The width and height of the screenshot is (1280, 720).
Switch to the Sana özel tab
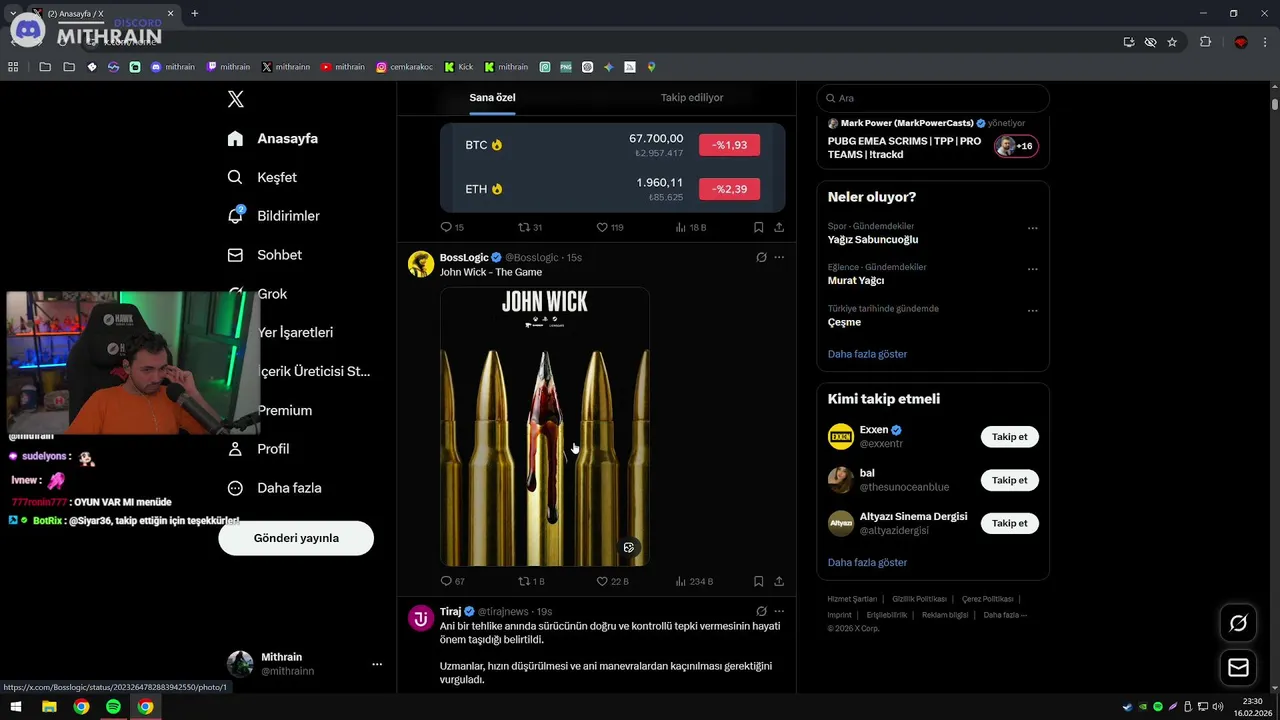[x=492, y=98]
